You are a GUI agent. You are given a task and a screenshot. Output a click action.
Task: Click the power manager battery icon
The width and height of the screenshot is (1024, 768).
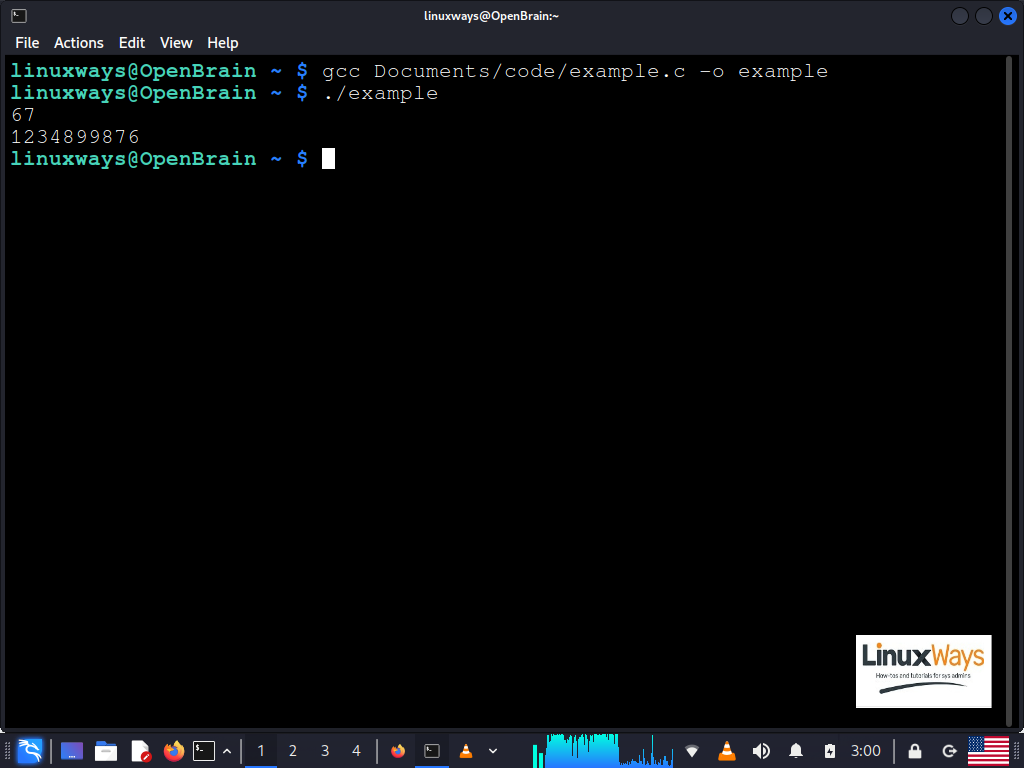(828, 750)
